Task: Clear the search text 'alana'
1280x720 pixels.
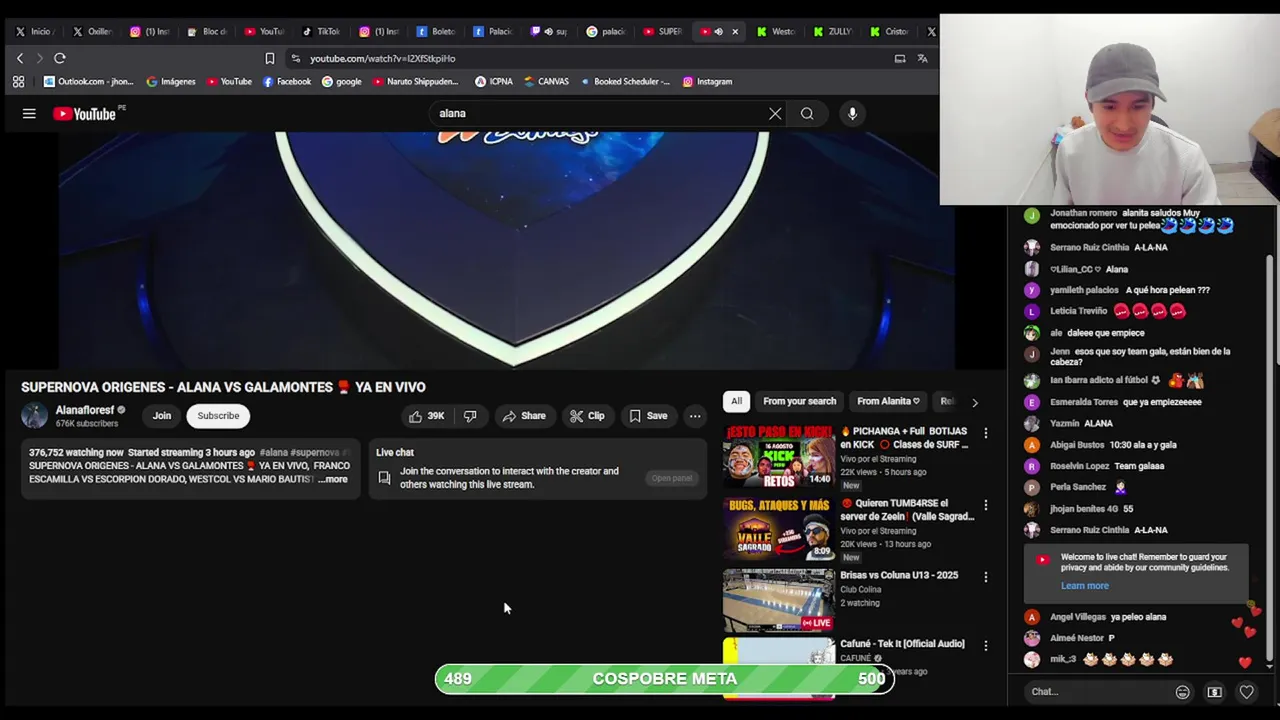Action: tap(775, 114)
